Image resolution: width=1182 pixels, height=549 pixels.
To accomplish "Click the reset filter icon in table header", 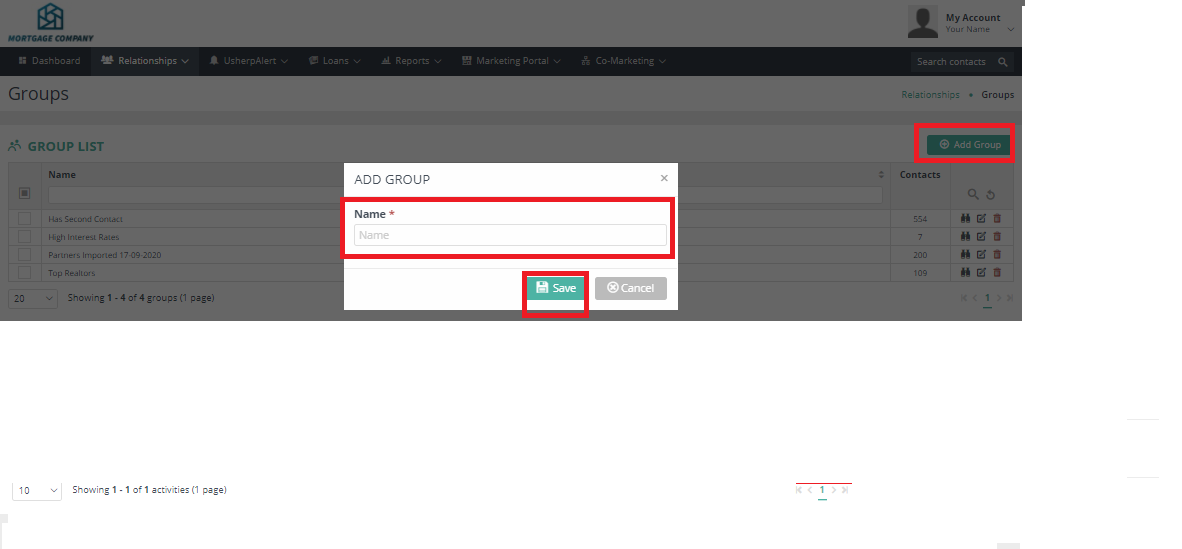I will pos(990,195).
